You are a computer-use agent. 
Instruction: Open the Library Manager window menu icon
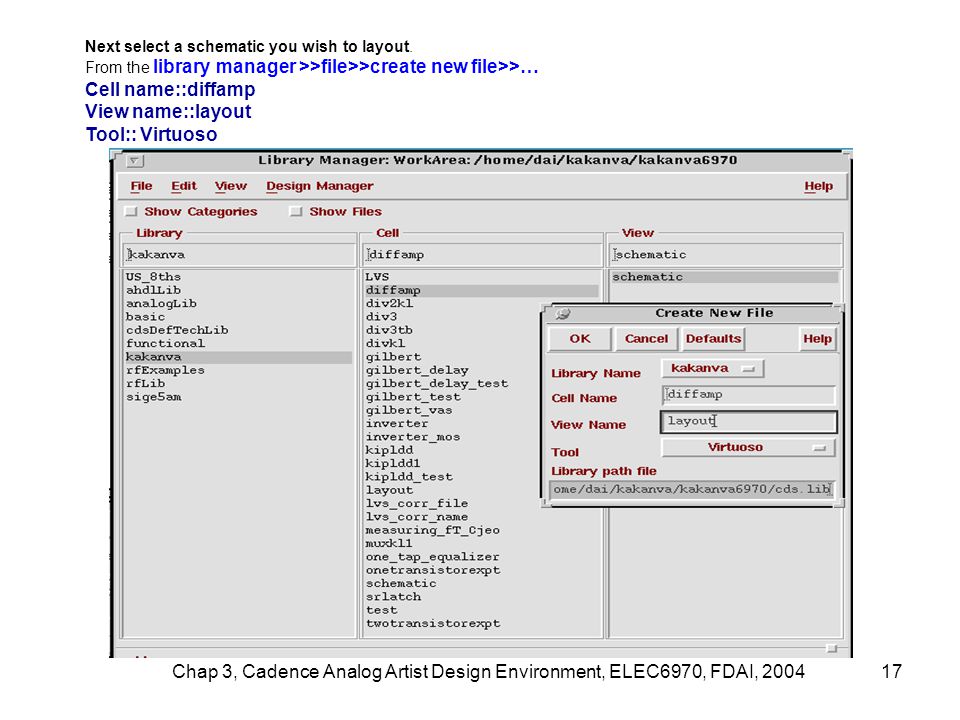tap(135, 161)
